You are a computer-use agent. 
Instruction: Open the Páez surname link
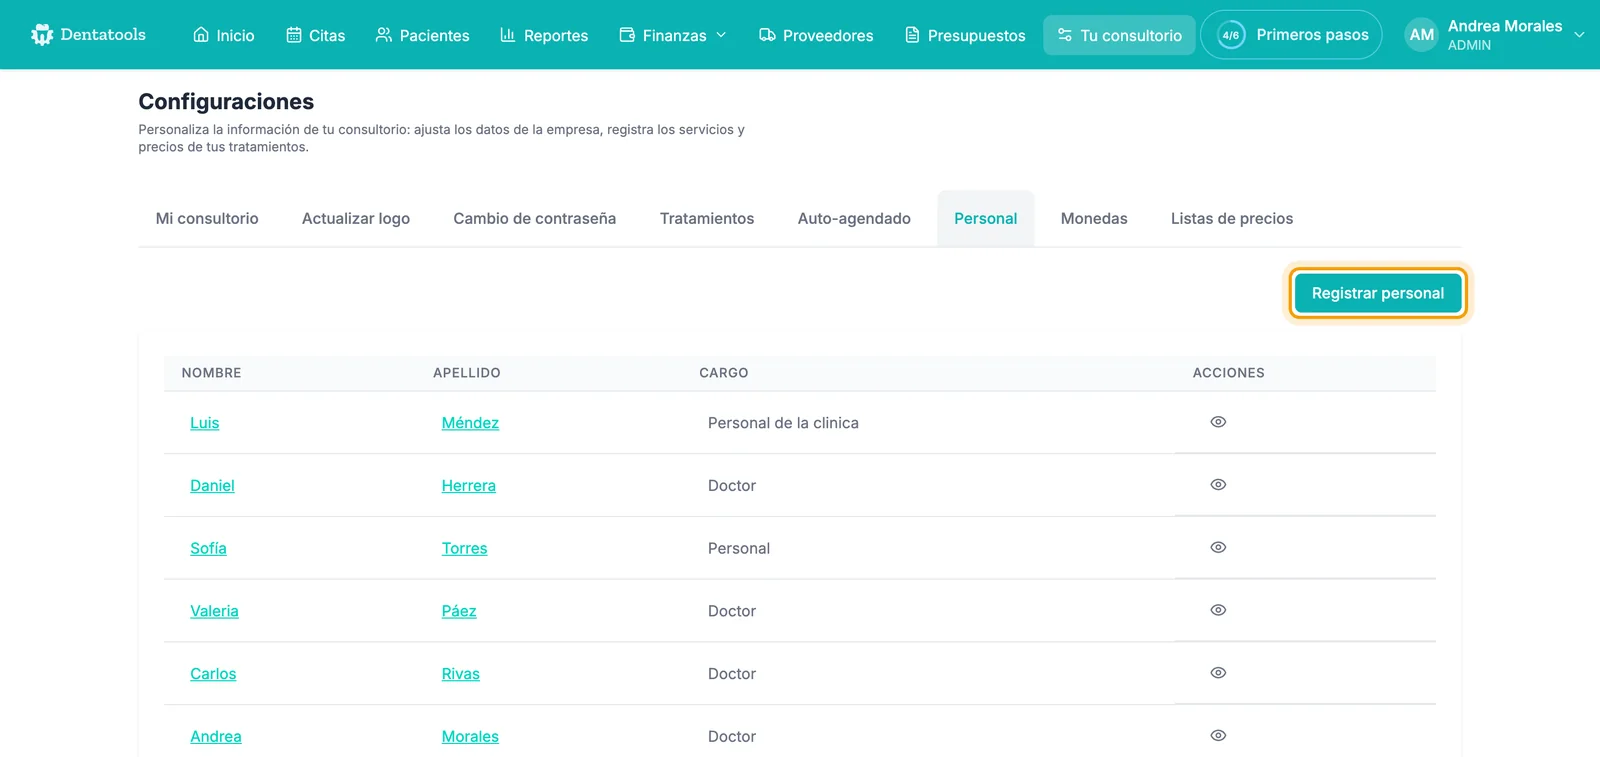tap(459, 611)
